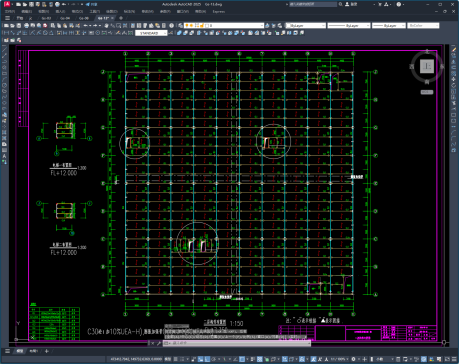The image size is (459, 364).
Task: Click the ViewCube 上 top face
Action: (427, 66)
